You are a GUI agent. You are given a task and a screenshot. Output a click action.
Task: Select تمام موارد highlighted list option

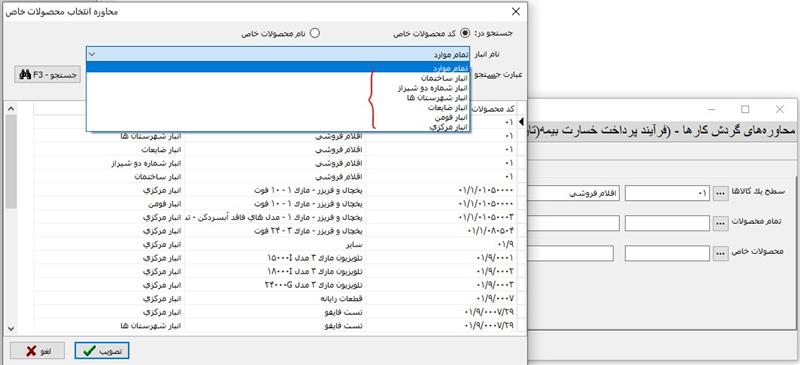coord(279,68)
